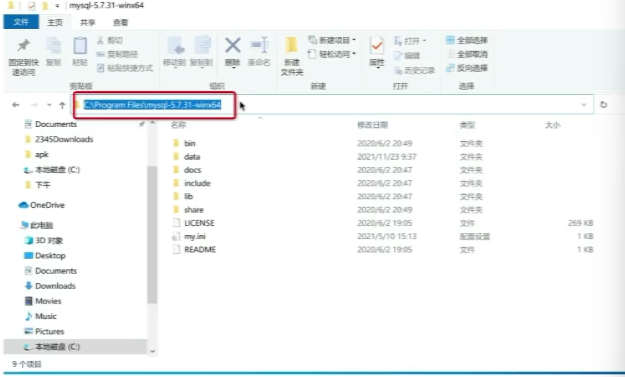Select the docs folder row
Image resolution: width=625 pixels, height=377 pixels.
[383, 170]
